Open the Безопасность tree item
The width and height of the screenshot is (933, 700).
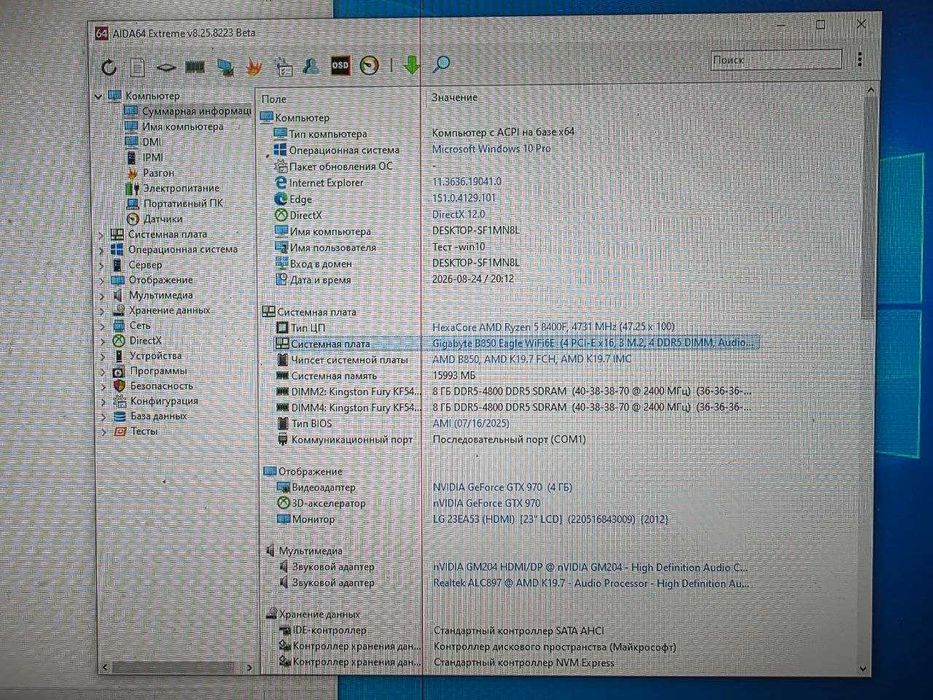[162, 386]
